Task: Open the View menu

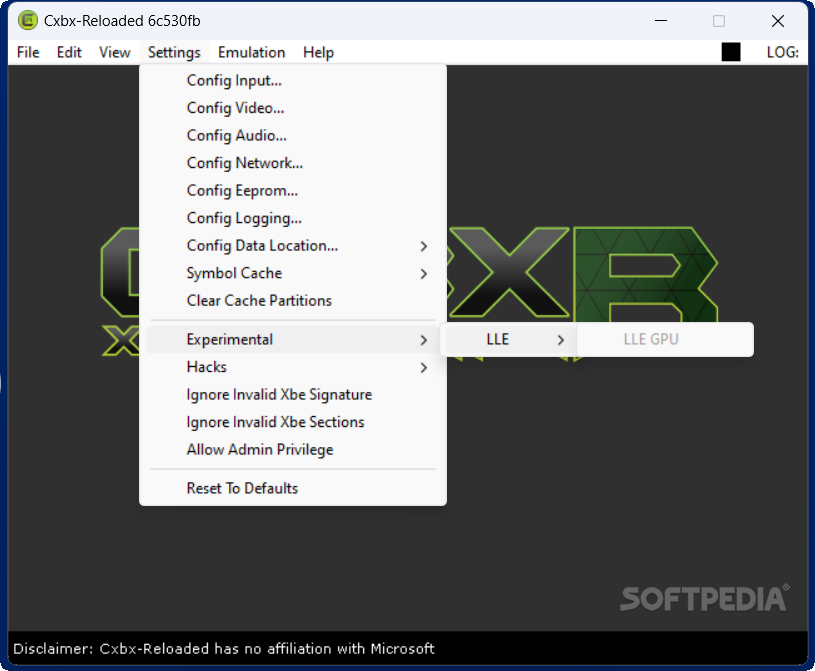Action: tap(115, 52)
